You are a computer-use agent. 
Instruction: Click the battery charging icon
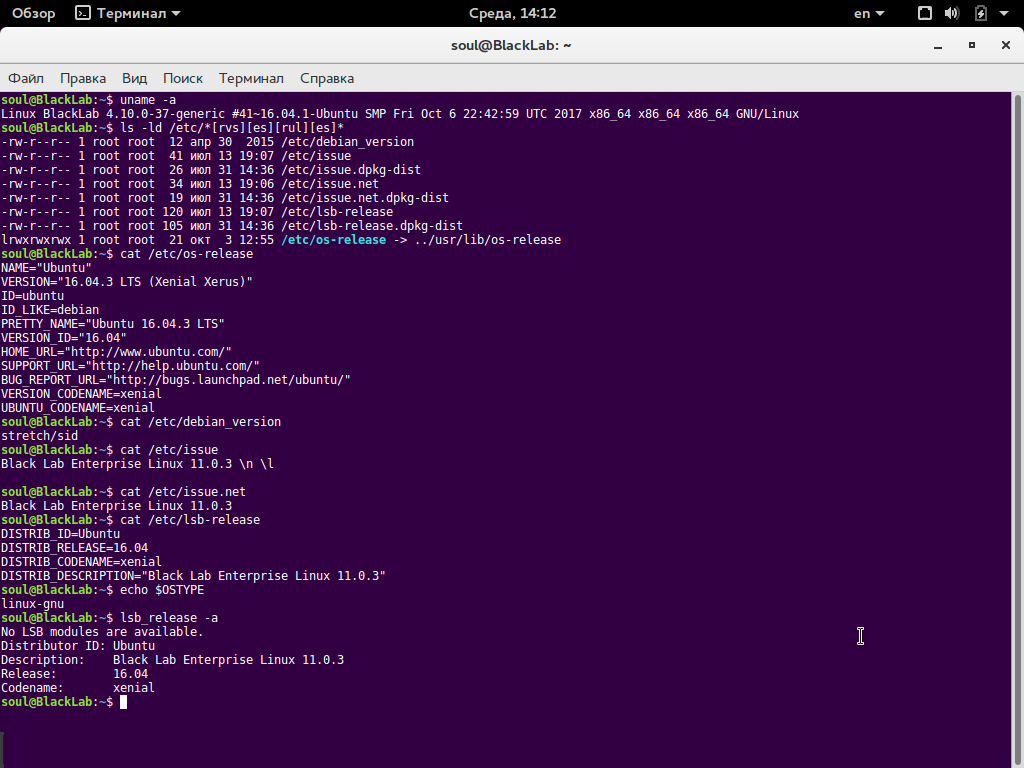pyautogui.click(x=980, y=13)
